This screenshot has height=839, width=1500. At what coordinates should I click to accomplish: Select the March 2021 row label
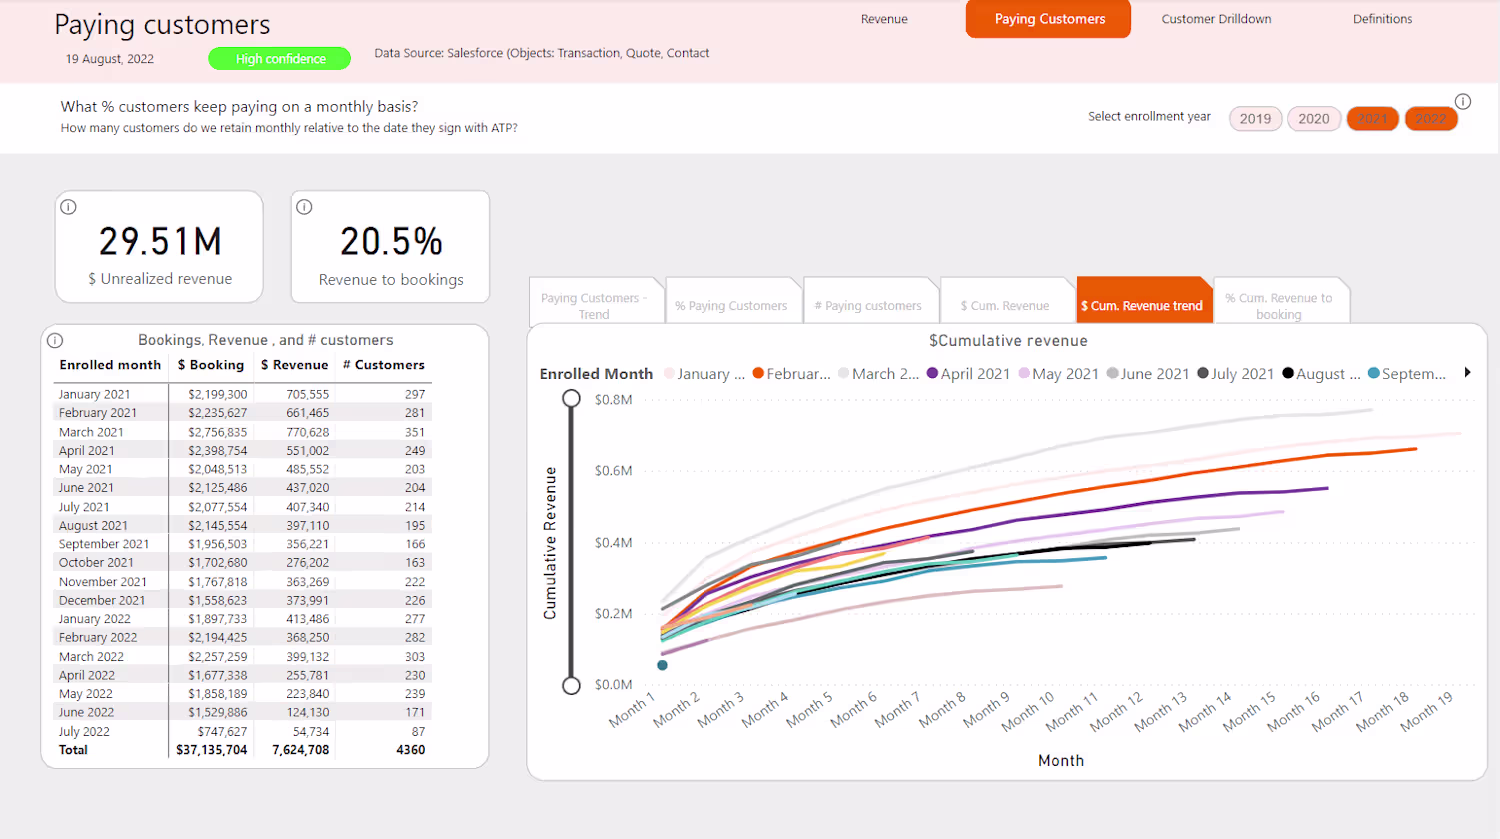tap(91, 432)
